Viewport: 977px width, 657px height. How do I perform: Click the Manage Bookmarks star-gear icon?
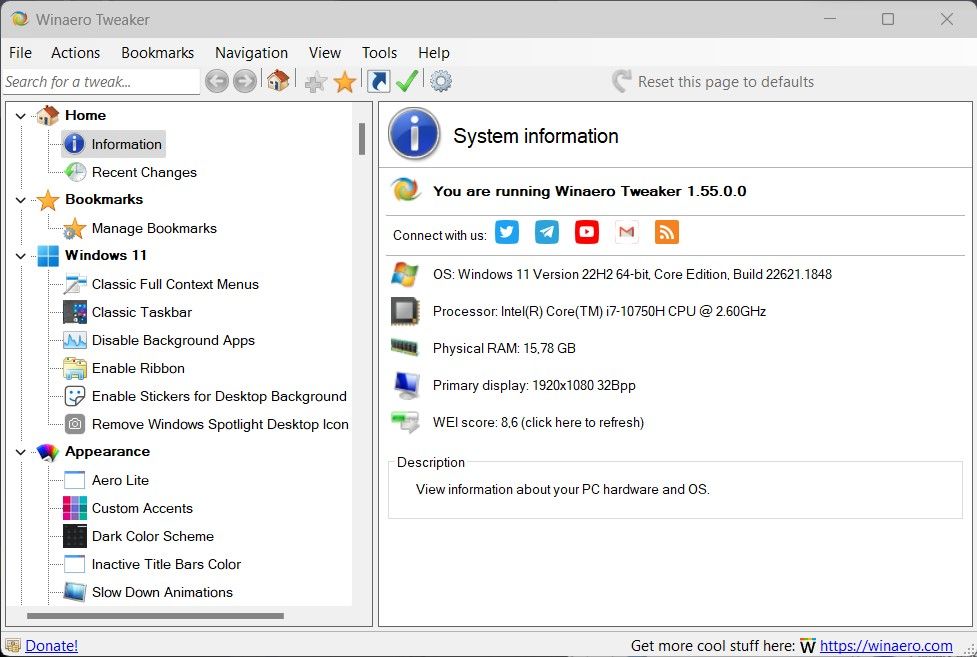[x=75, y=228]
